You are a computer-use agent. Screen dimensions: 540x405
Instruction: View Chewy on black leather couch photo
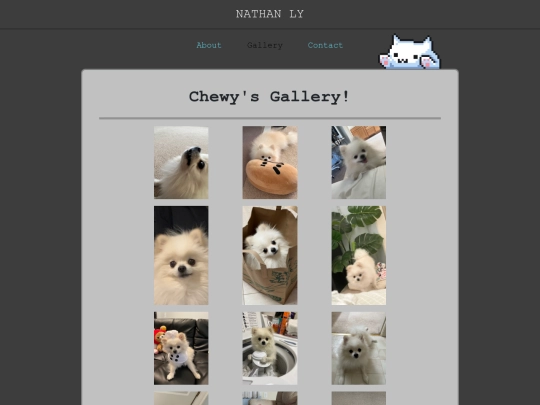[x=181, y=348]
